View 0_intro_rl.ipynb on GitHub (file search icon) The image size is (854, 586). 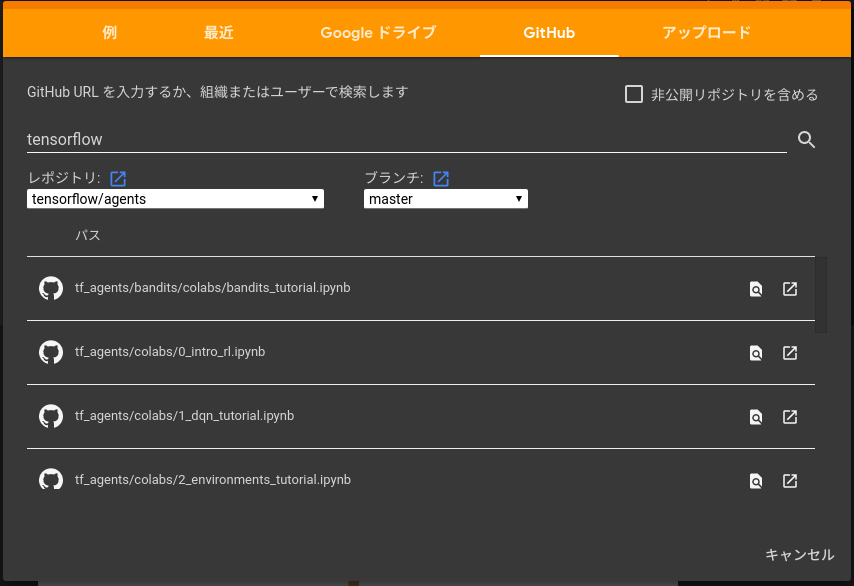pyautogui.click(x=755, y=353)
